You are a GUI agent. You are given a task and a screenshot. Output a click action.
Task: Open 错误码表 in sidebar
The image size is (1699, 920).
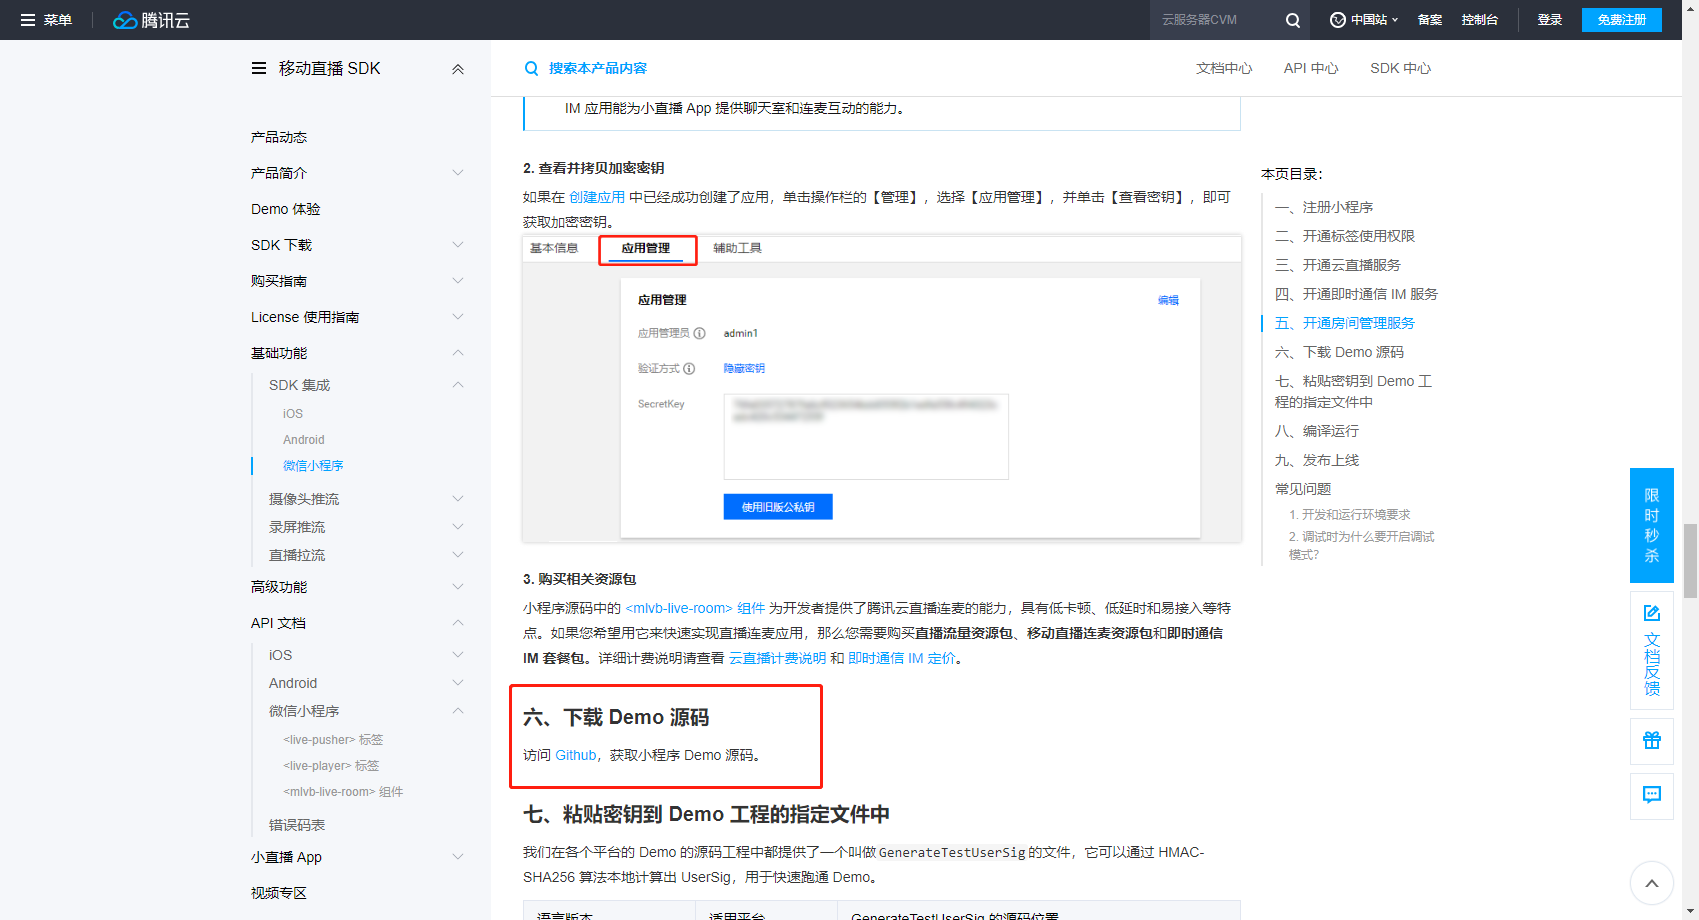(x=297, y=825)
